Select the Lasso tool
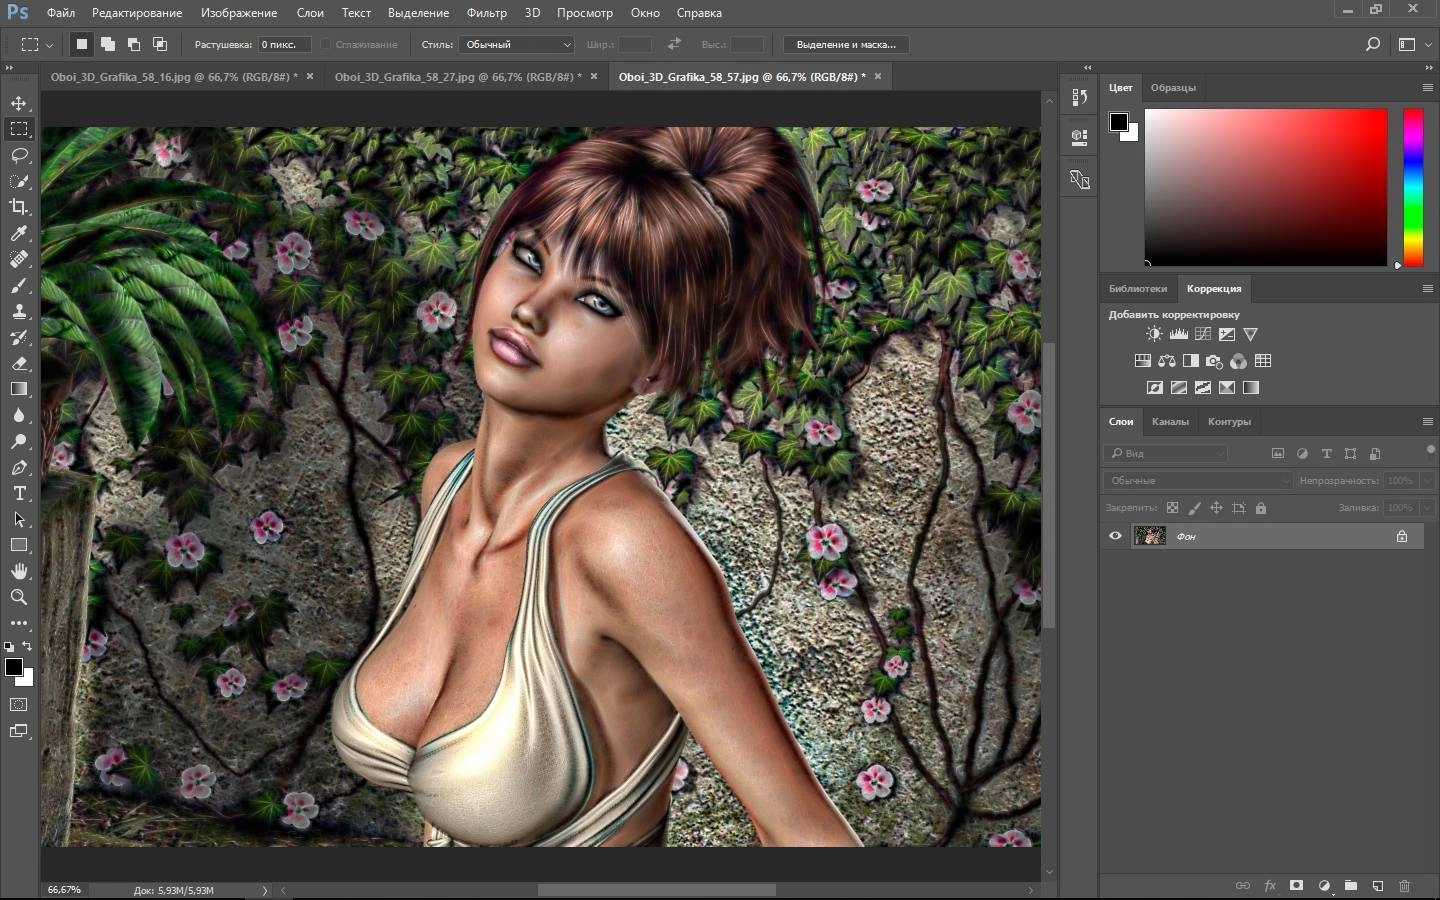Viewport: 1440px width, 900px height. pos(19,155)
